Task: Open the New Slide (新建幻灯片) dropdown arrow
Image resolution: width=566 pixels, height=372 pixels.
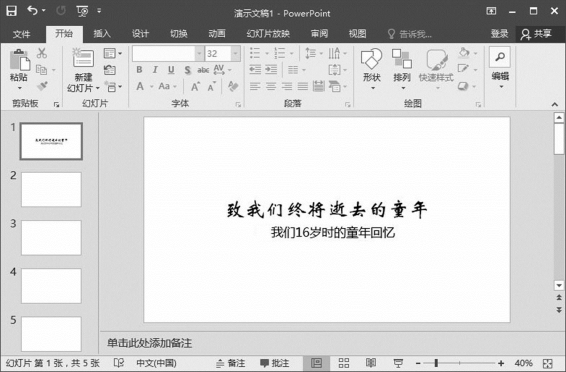Action: (x=97, y=88)
